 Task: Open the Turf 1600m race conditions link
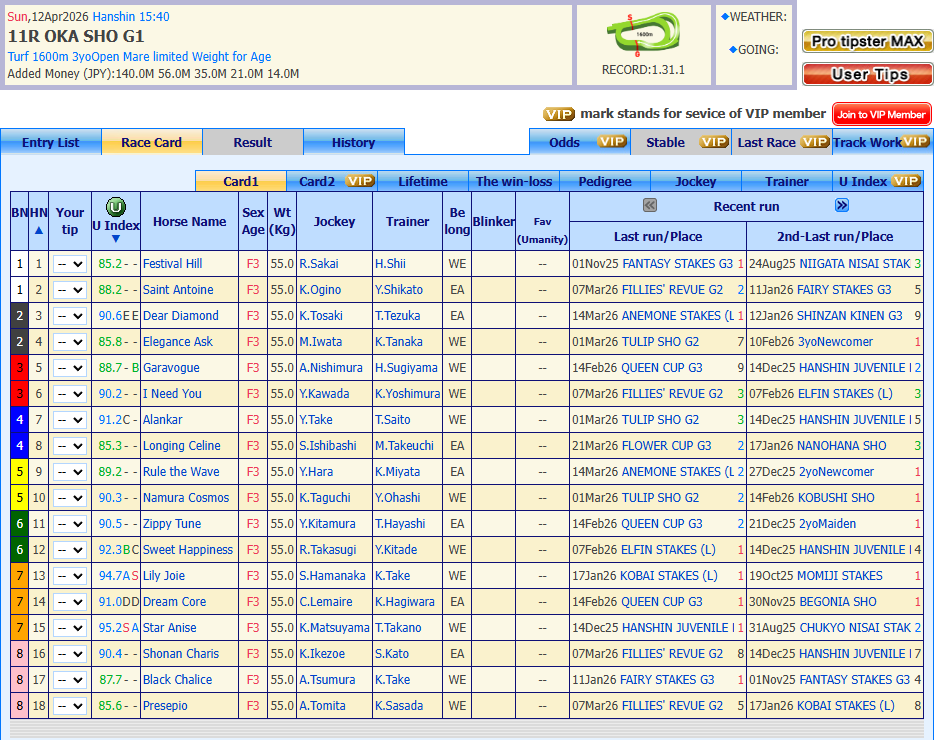(139, 56)
